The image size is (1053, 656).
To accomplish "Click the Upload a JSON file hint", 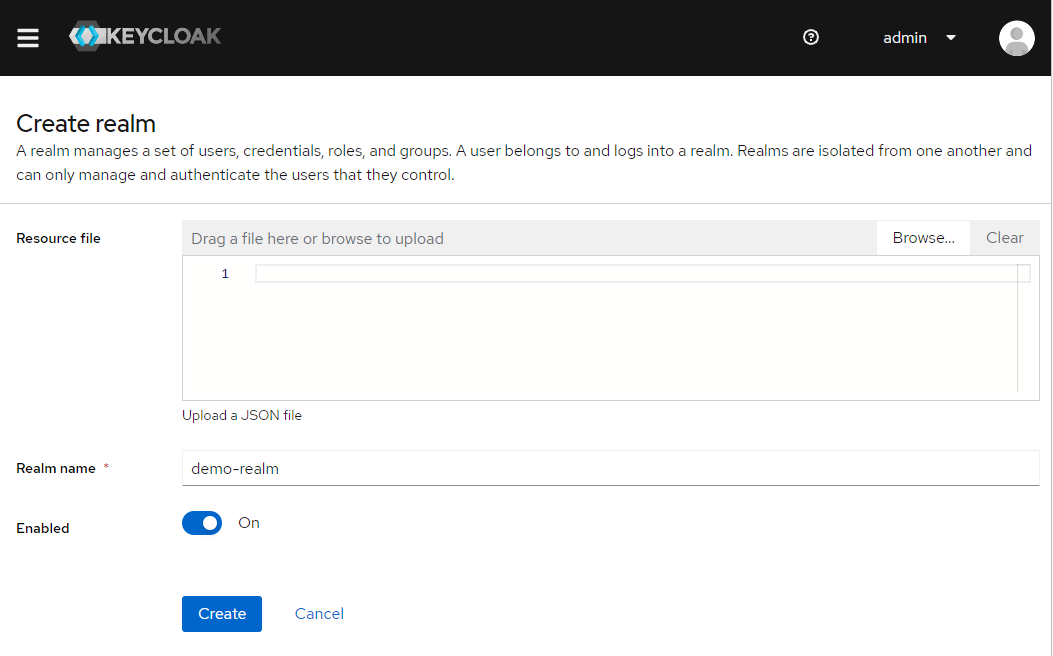I will [242, 415].
